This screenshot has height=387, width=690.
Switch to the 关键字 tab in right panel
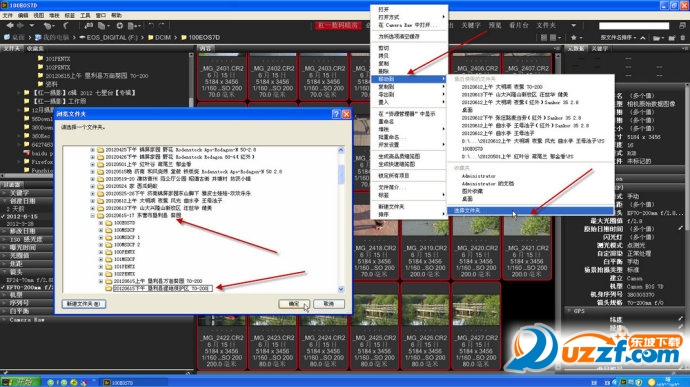click(599, 48)
